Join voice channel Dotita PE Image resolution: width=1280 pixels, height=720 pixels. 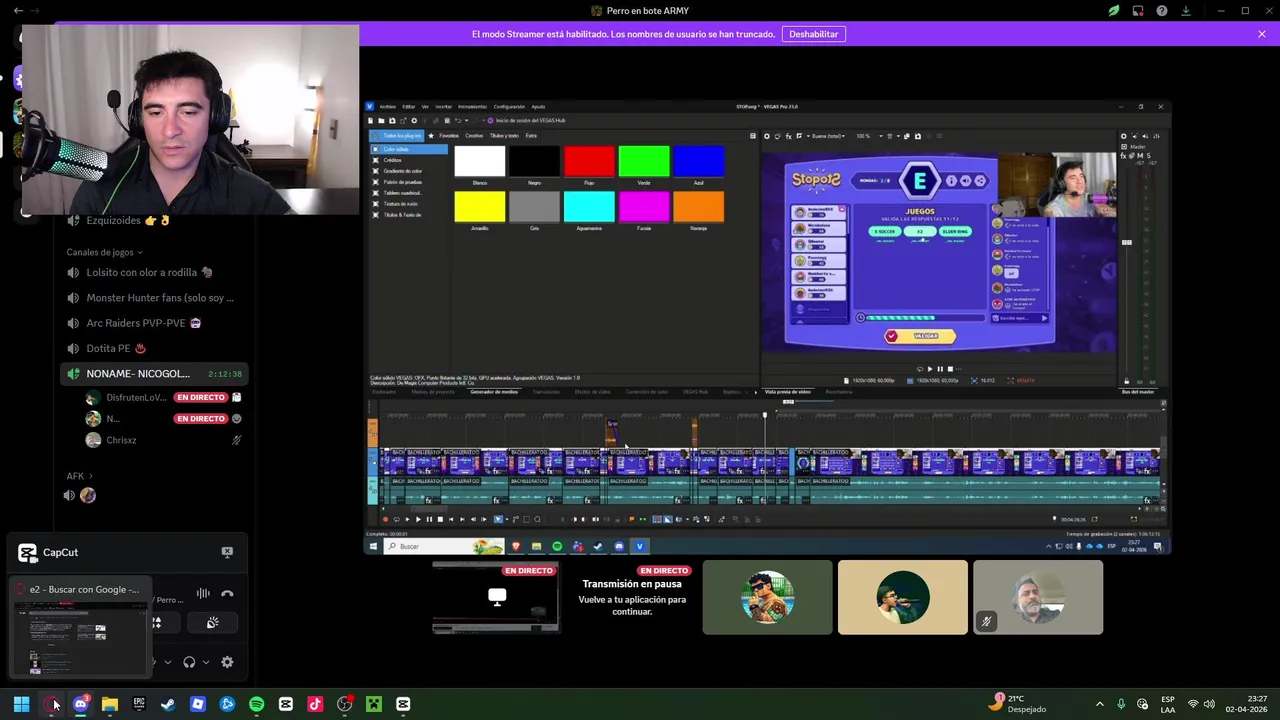coord(154,348)
